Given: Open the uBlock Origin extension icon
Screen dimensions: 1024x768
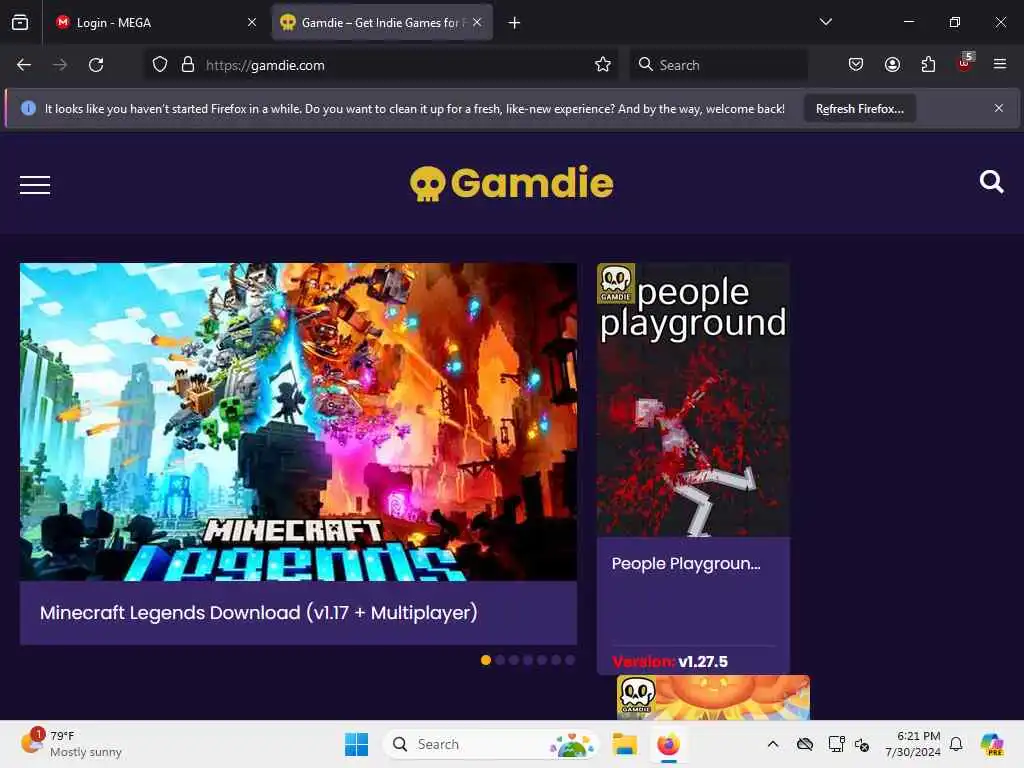Looking at the screenshot, I should coord(965,63).
